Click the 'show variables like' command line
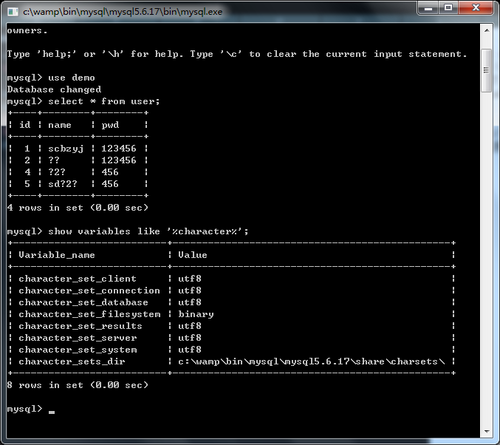Screen dimensions: 500x445 coord(128,231)
